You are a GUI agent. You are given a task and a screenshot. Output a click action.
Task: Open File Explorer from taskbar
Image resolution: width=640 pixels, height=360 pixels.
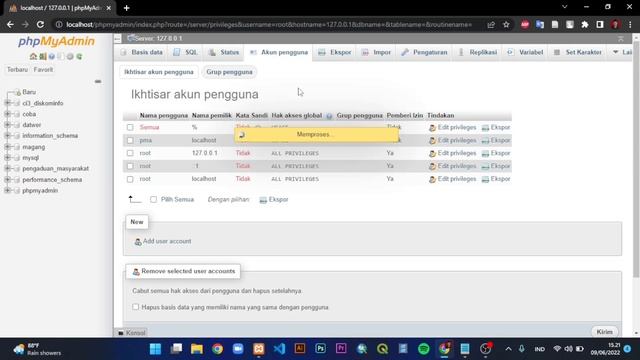click(x=197, y=349)
